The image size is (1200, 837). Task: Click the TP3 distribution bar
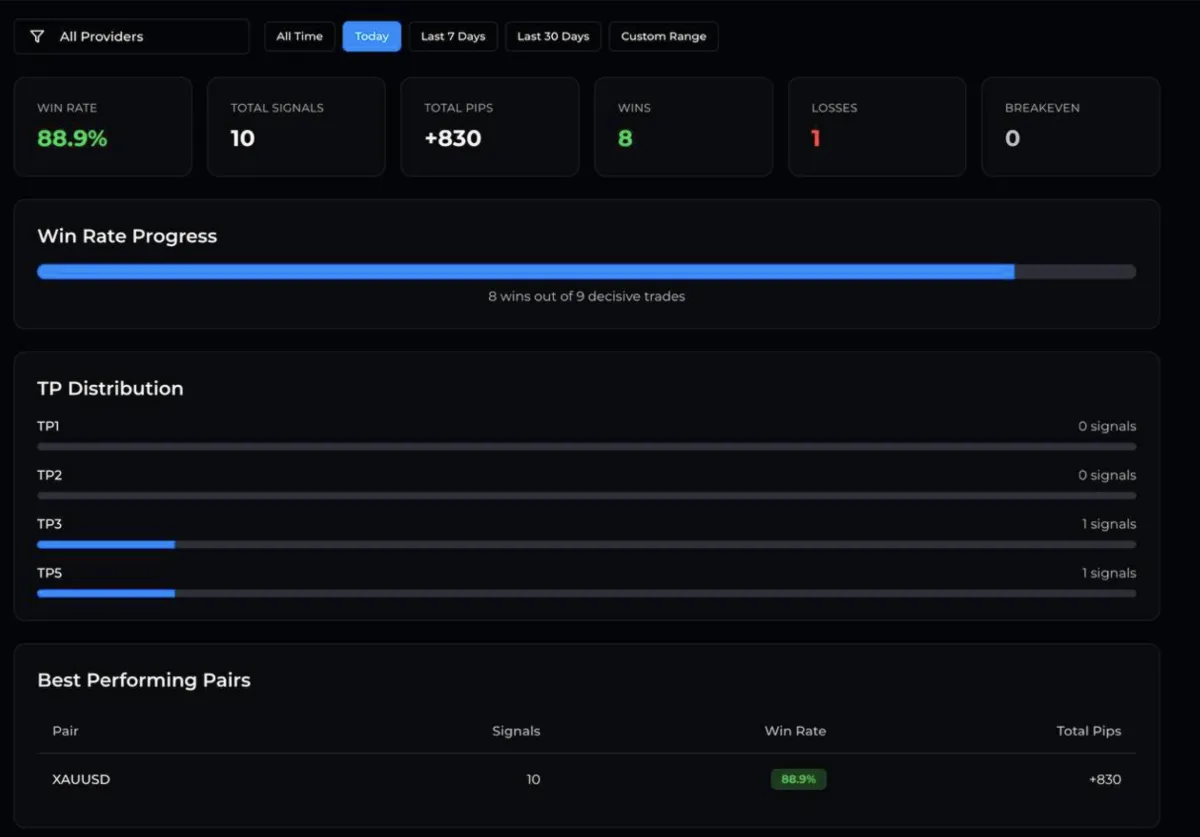586,545
